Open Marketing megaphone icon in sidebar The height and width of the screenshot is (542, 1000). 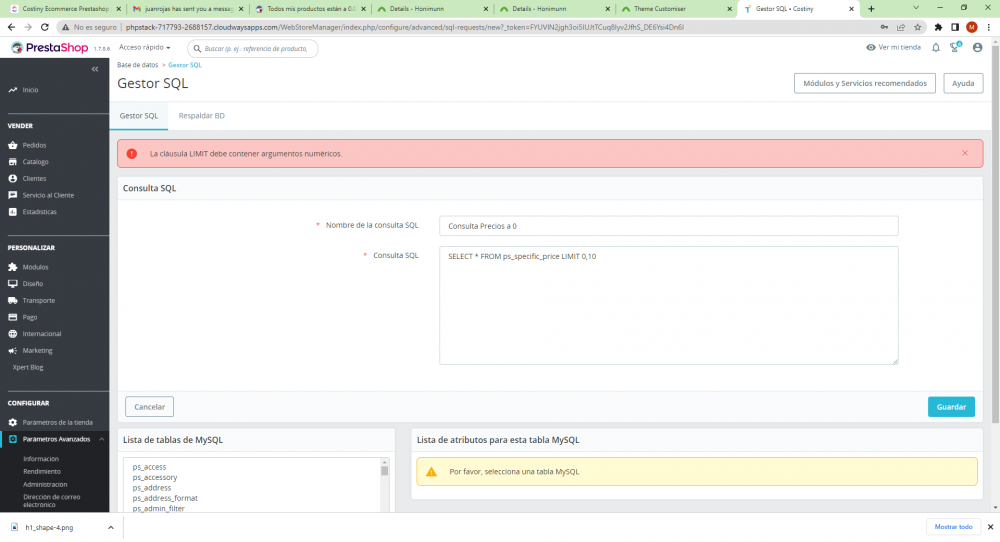click(13, 351)
